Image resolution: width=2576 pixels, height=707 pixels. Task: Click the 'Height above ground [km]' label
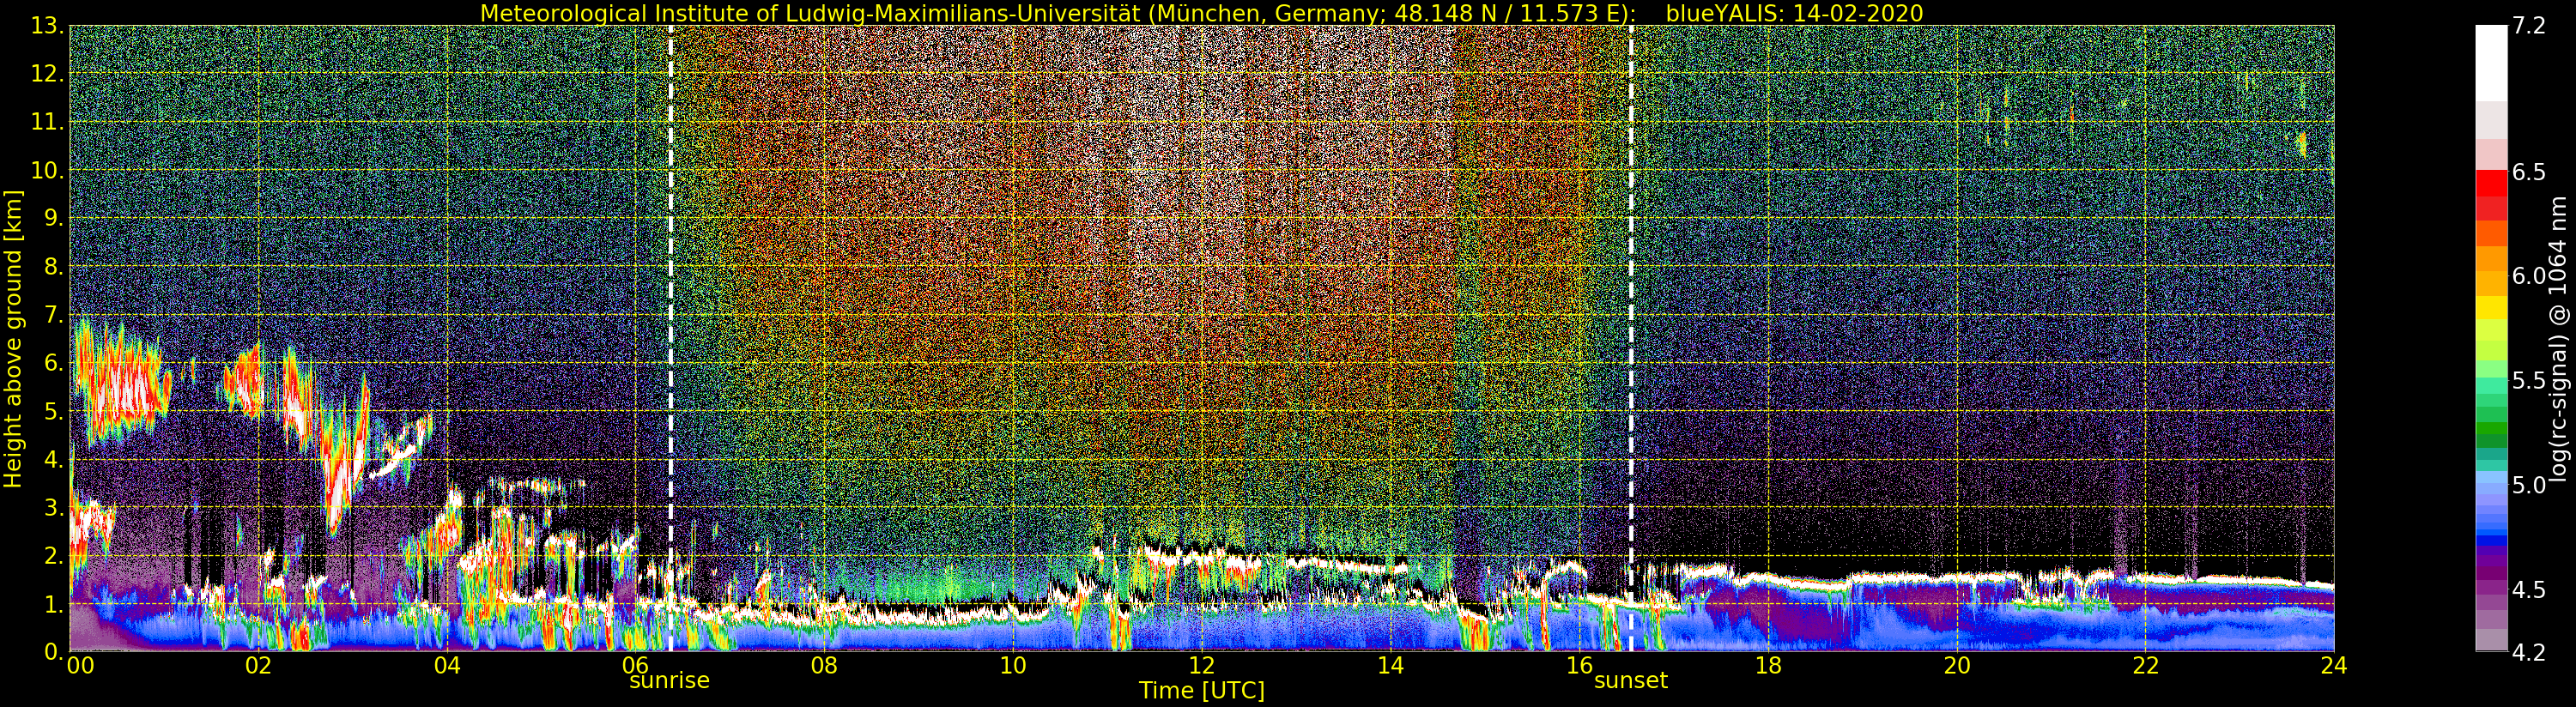(x=13, y=339)
